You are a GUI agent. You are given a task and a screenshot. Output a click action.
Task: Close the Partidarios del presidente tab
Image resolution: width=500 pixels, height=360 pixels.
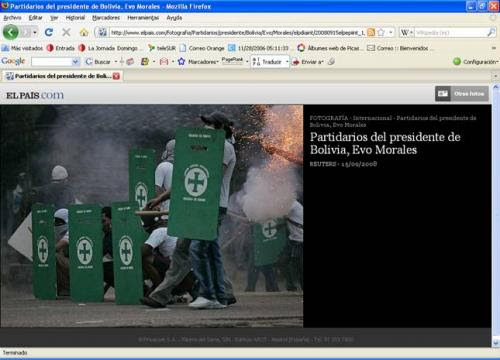click(116, 76)
